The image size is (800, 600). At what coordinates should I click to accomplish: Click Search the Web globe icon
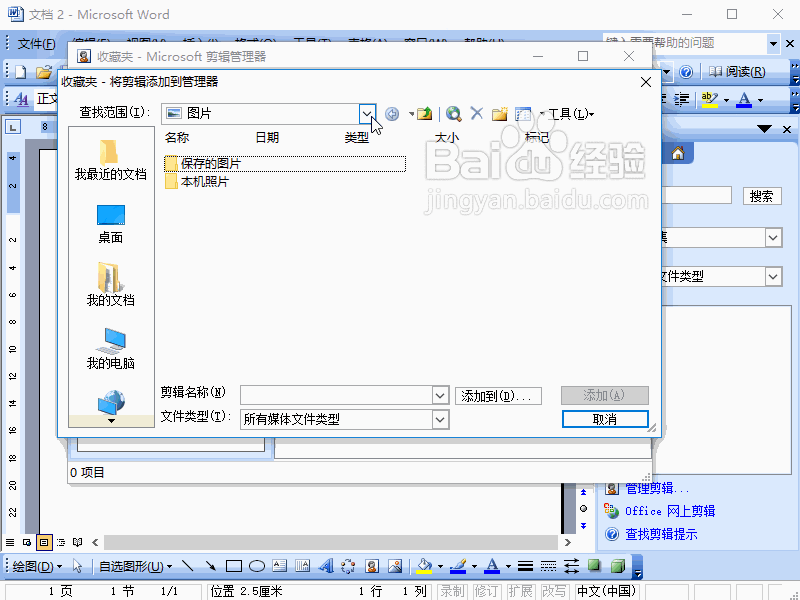pyautogui.click(x=453, y=113)
